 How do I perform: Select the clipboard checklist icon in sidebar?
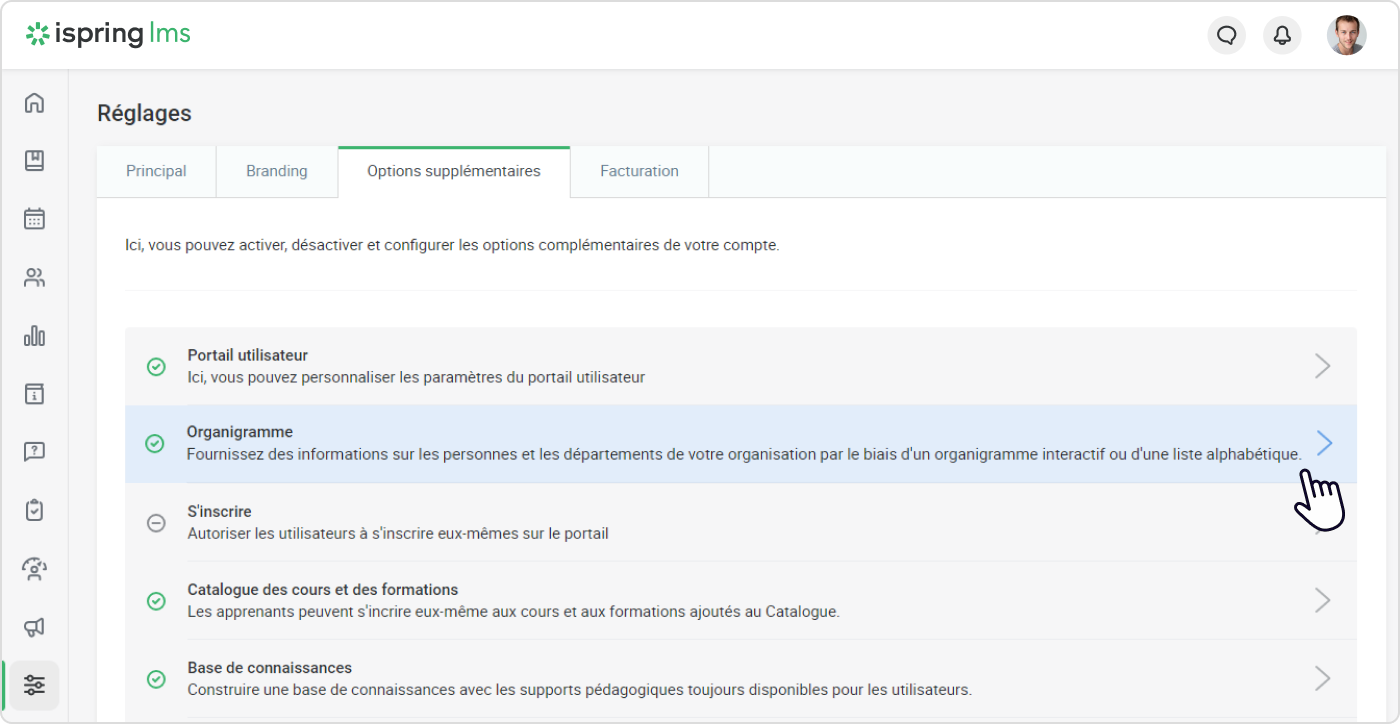(x=34, y=510)
